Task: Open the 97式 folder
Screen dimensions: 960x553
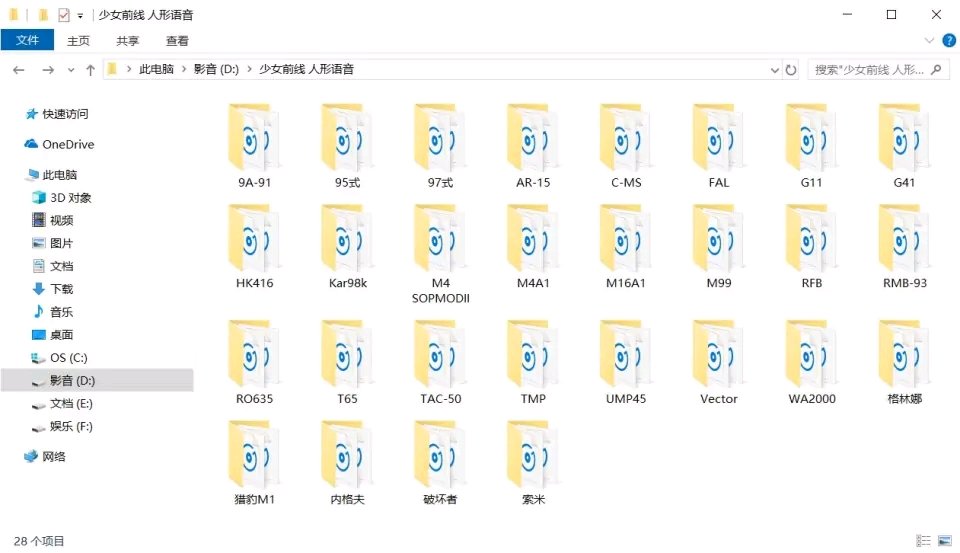Action: (x=440, y=146)
